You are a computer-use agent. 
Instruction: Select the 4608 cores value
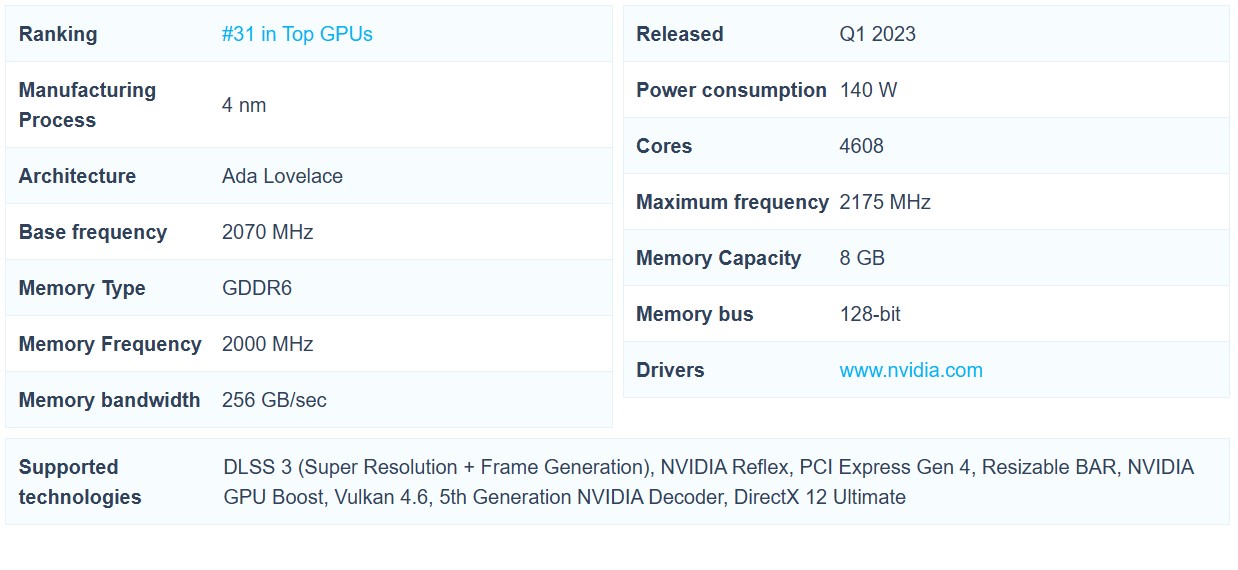[861, 146]
